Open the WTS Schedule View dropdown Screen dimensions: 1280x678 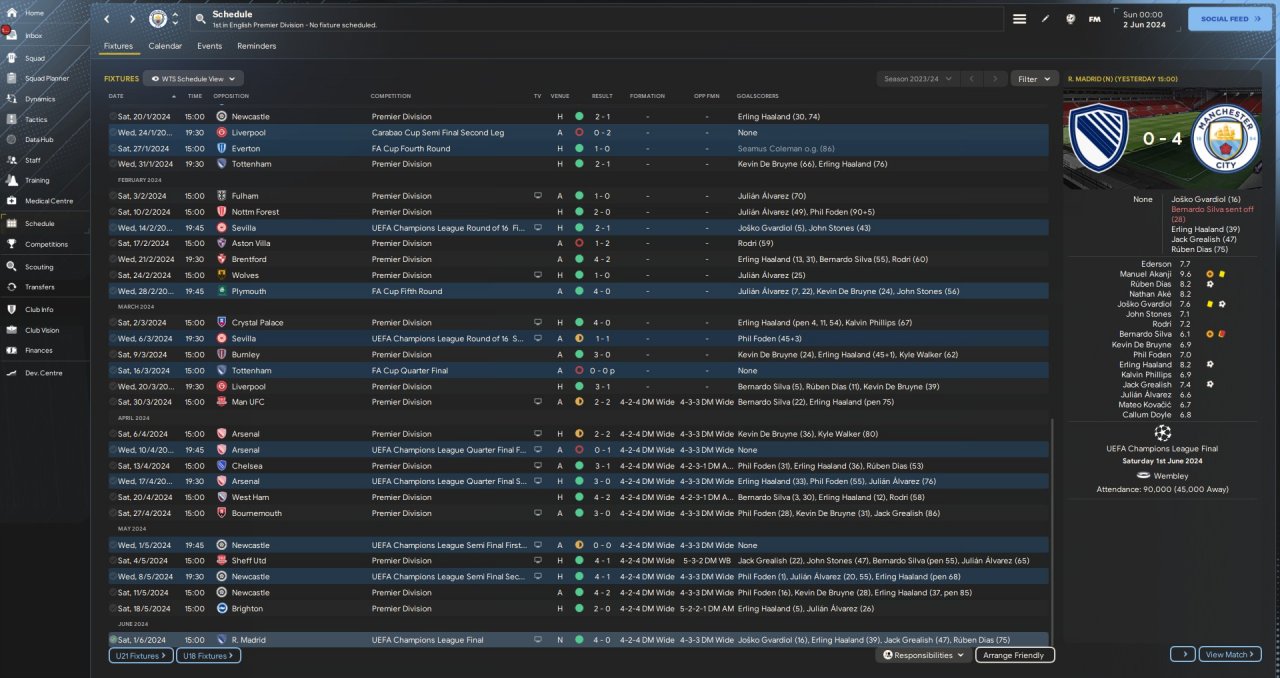pyautogui.click(x=193, y=78)
